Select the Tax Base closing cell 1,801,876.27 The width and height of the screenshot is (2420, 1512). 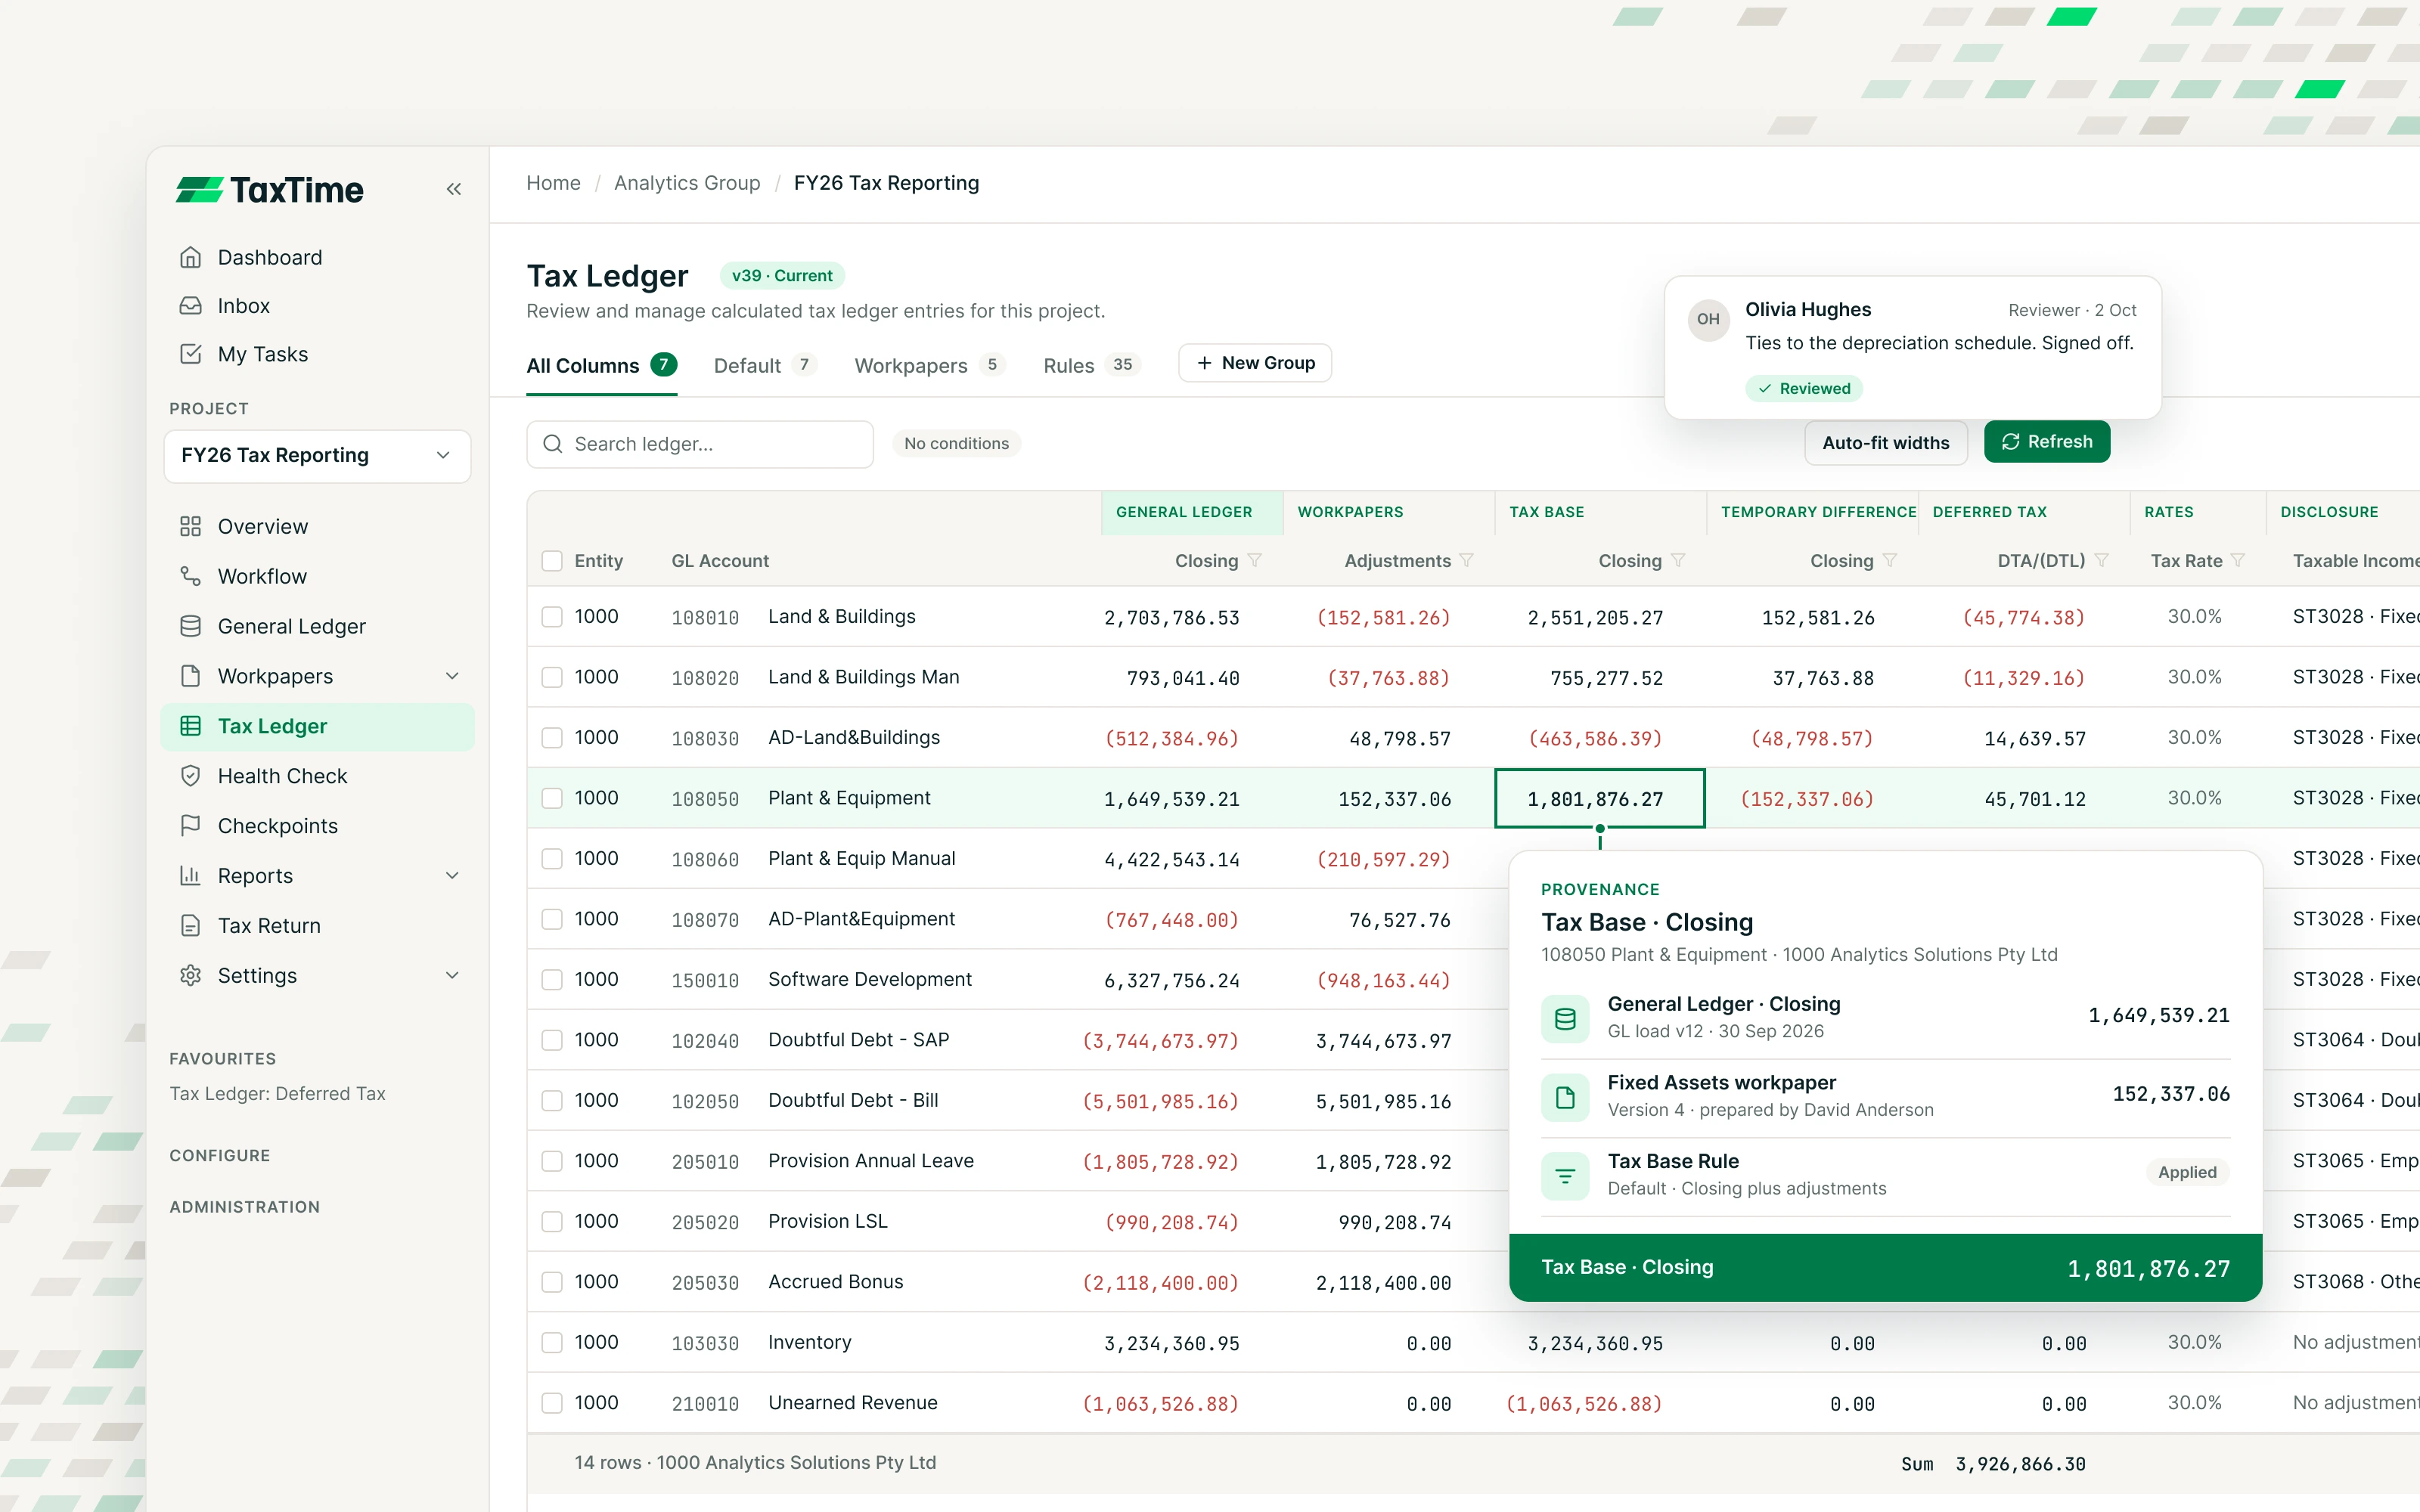[x=1600, y=799]
